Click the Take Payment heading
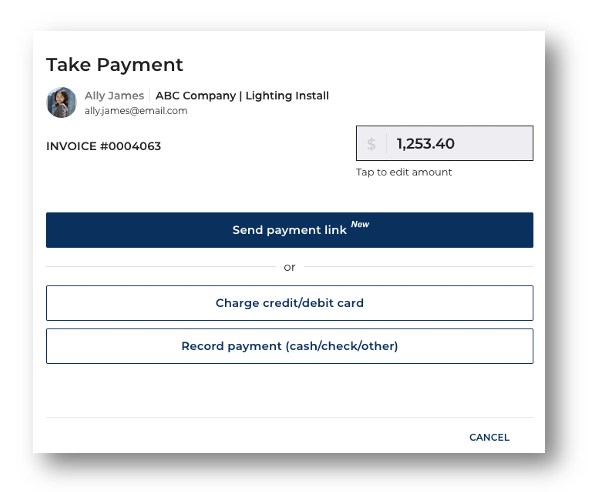The height and width of the screenshot is (492, 607). click(115, 65)
